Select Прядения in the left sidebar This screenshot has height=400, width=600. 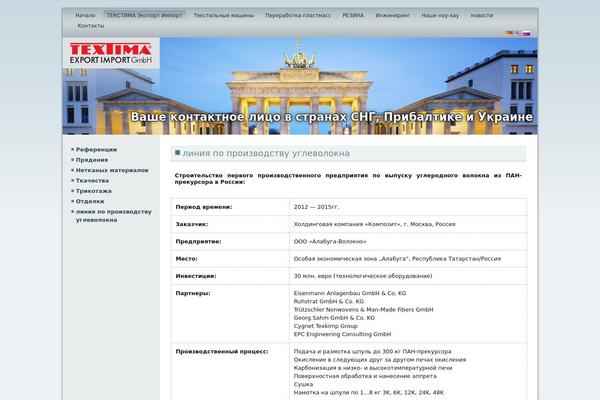click(92, 159)
